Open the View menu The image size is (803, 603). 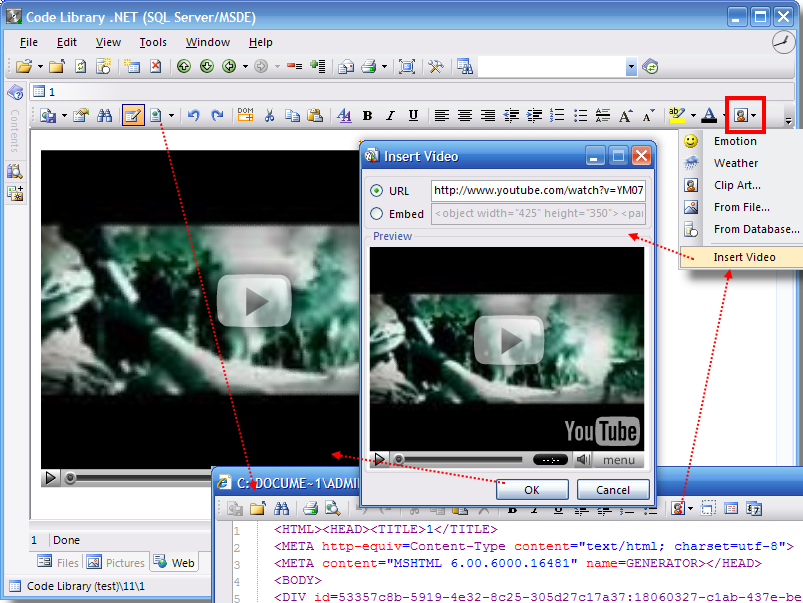108,43
